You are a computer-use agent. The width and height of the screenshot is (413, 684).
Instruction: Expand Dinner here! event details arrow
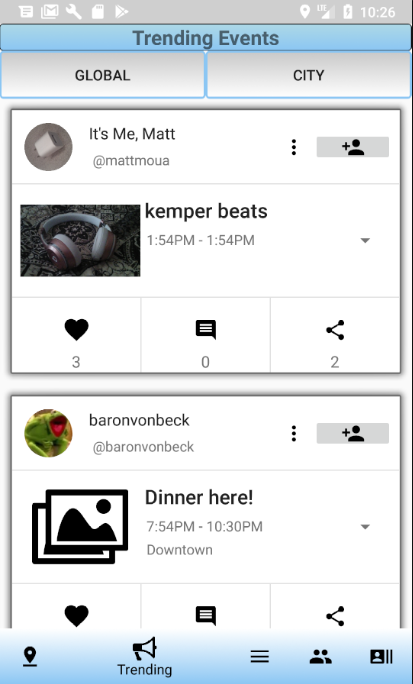coord(365,527)
